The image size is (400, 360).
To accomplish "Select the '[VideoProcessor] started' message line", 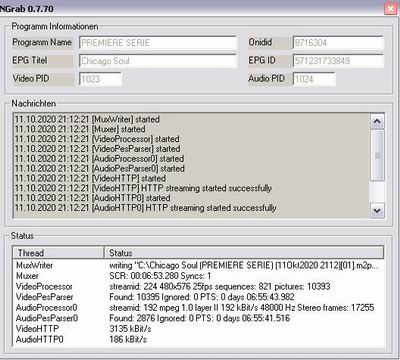I will click(97, 139).
